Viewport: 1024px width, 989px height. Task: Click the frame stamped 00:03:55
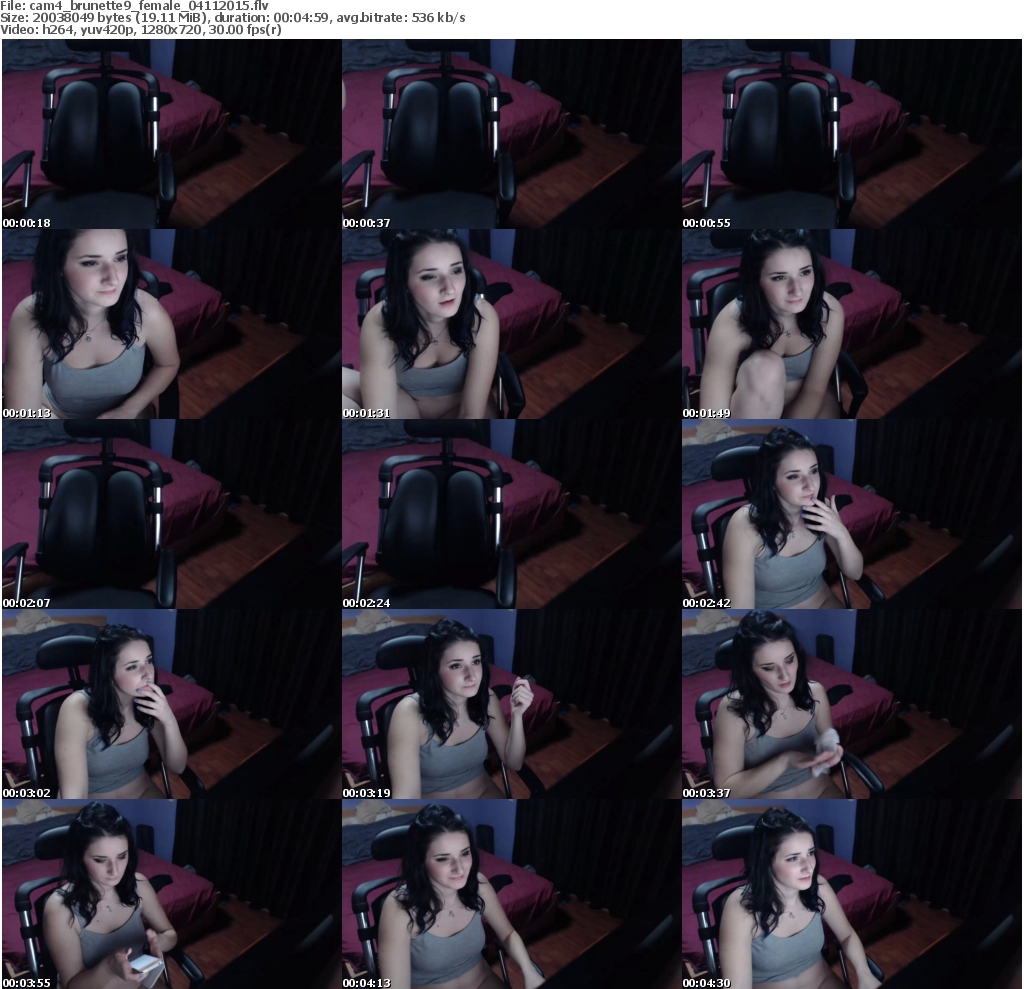point(171,894)
